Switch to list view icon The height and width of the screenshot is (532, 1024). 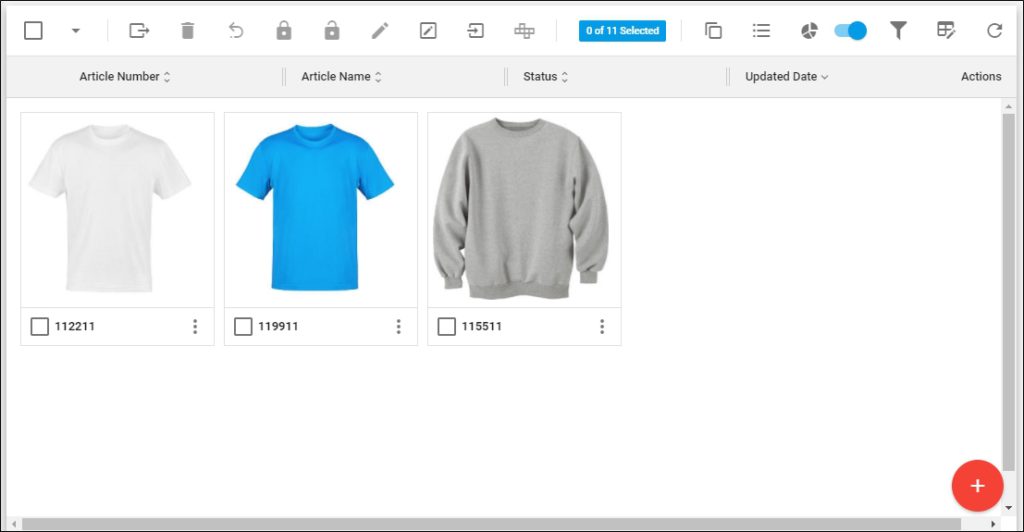point(761,31)
